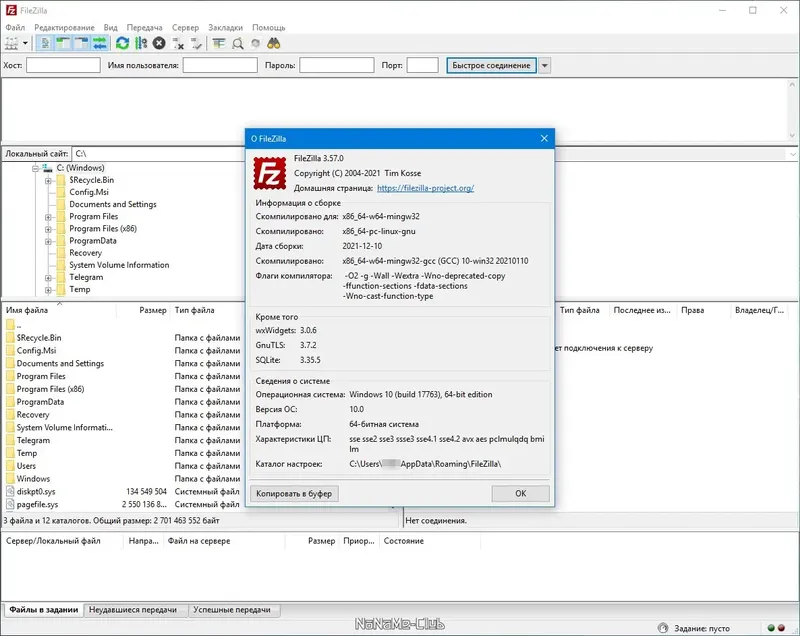
Task: Collapse the C: (Windows) tree node
Action: coord(35,168)
